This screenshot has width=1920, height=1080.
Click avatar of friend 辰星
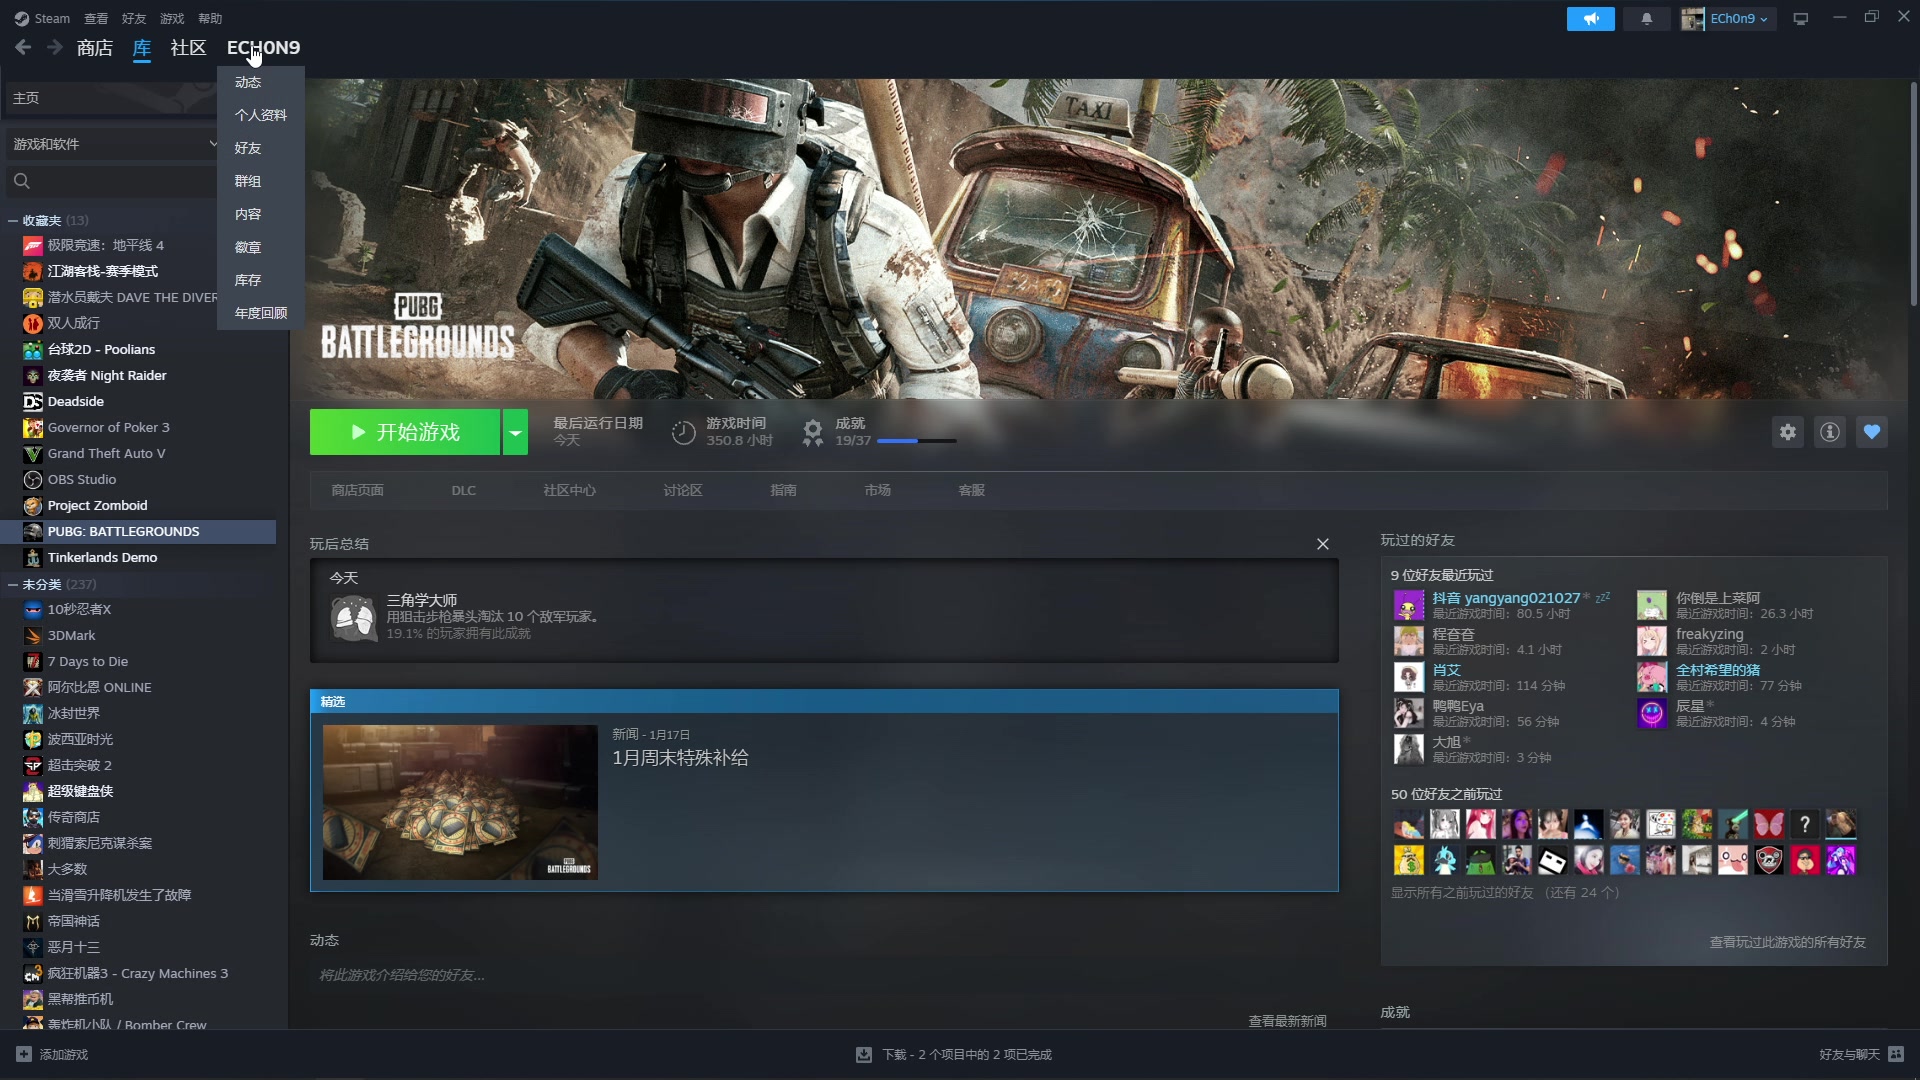click(1651, 713)
